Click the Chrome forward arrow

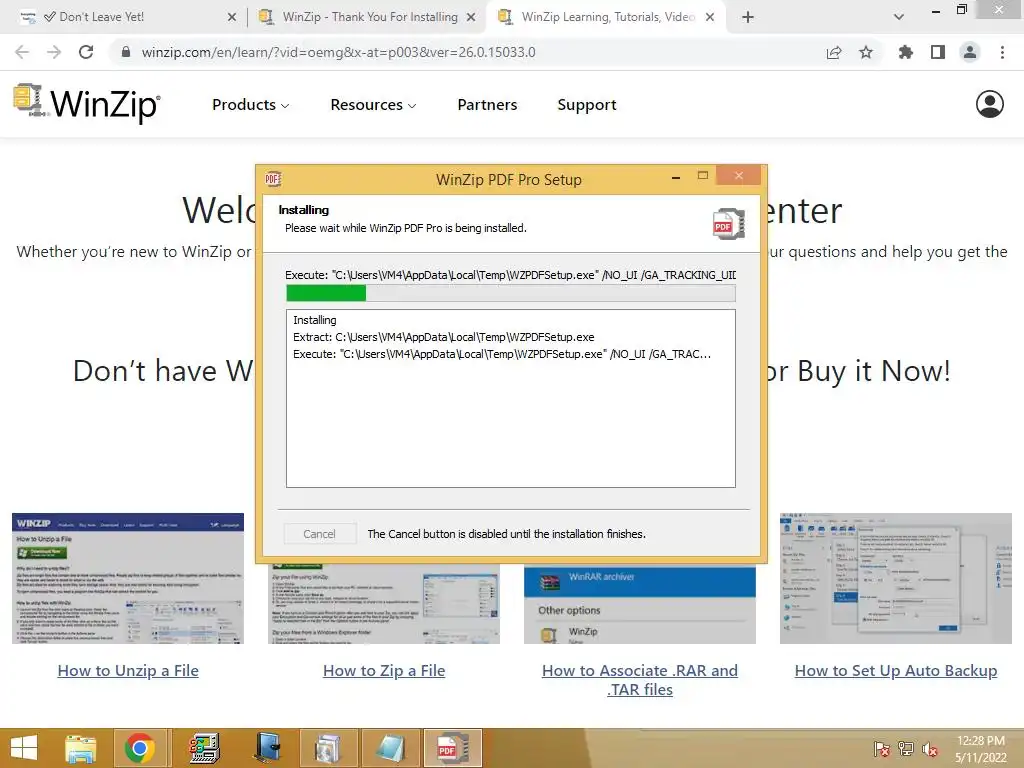(x=54, y=52)
